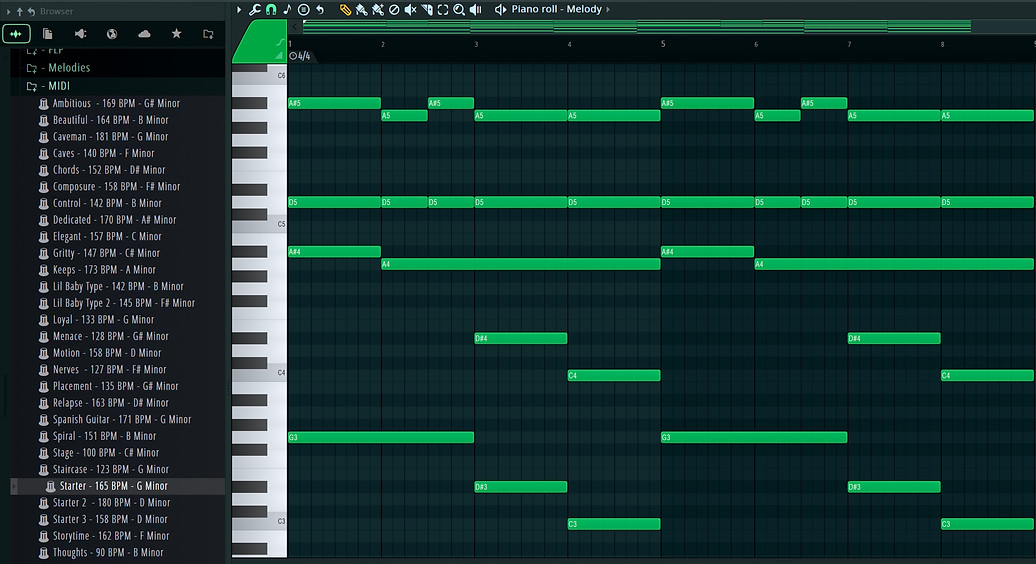Screen dimensions: 1036x564
Task: Click the arrow after Melody title
Action: [x=608, y=9]
